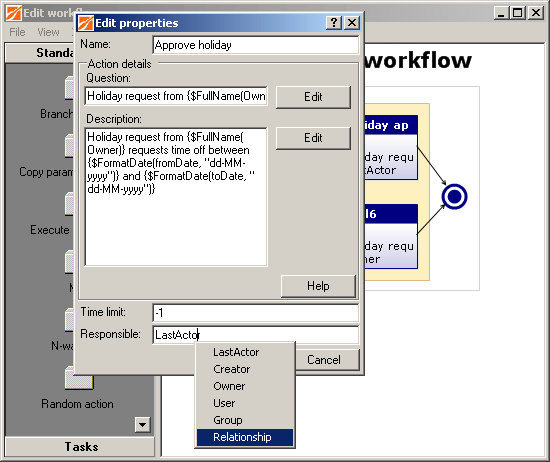Click the Edit properties dialog help question-mark icon
Viewport: 550px width, 462px height.
click(x=334, y=23)
